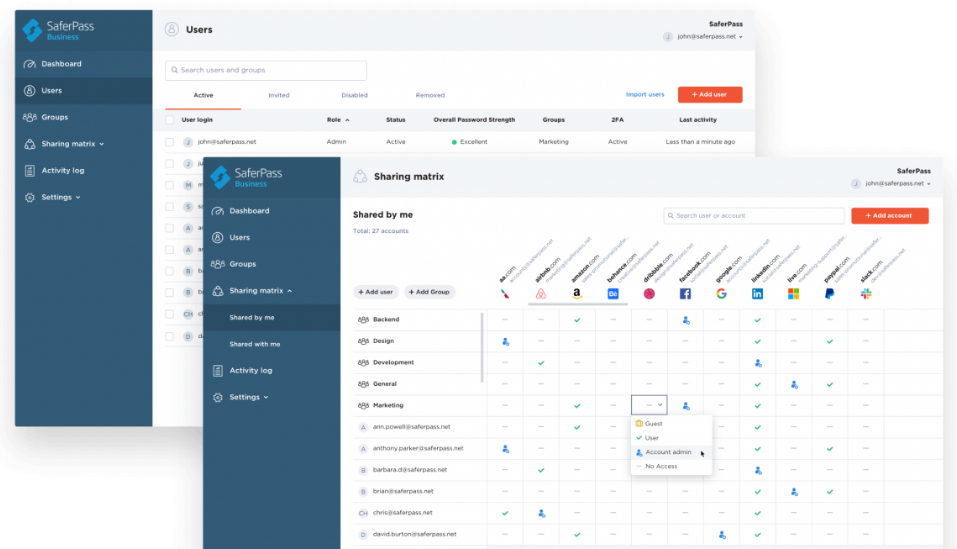Image resolution: width=957 pixels, height=549 pixels.
Task: Click the admin icon in Design aa.com cell
Action: [505, 342]
